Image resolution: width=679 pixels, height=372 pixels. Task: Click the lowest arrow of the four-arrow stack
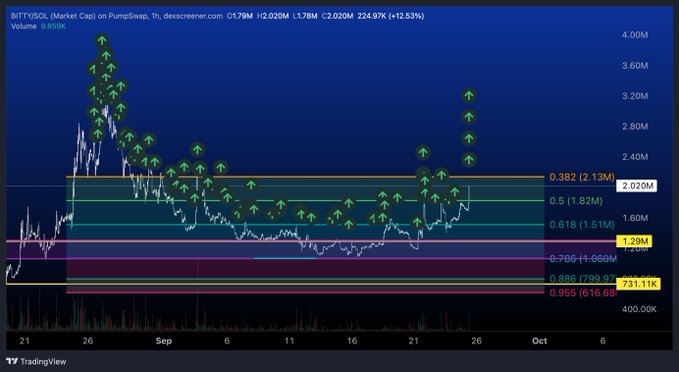(x=469, y=160)
